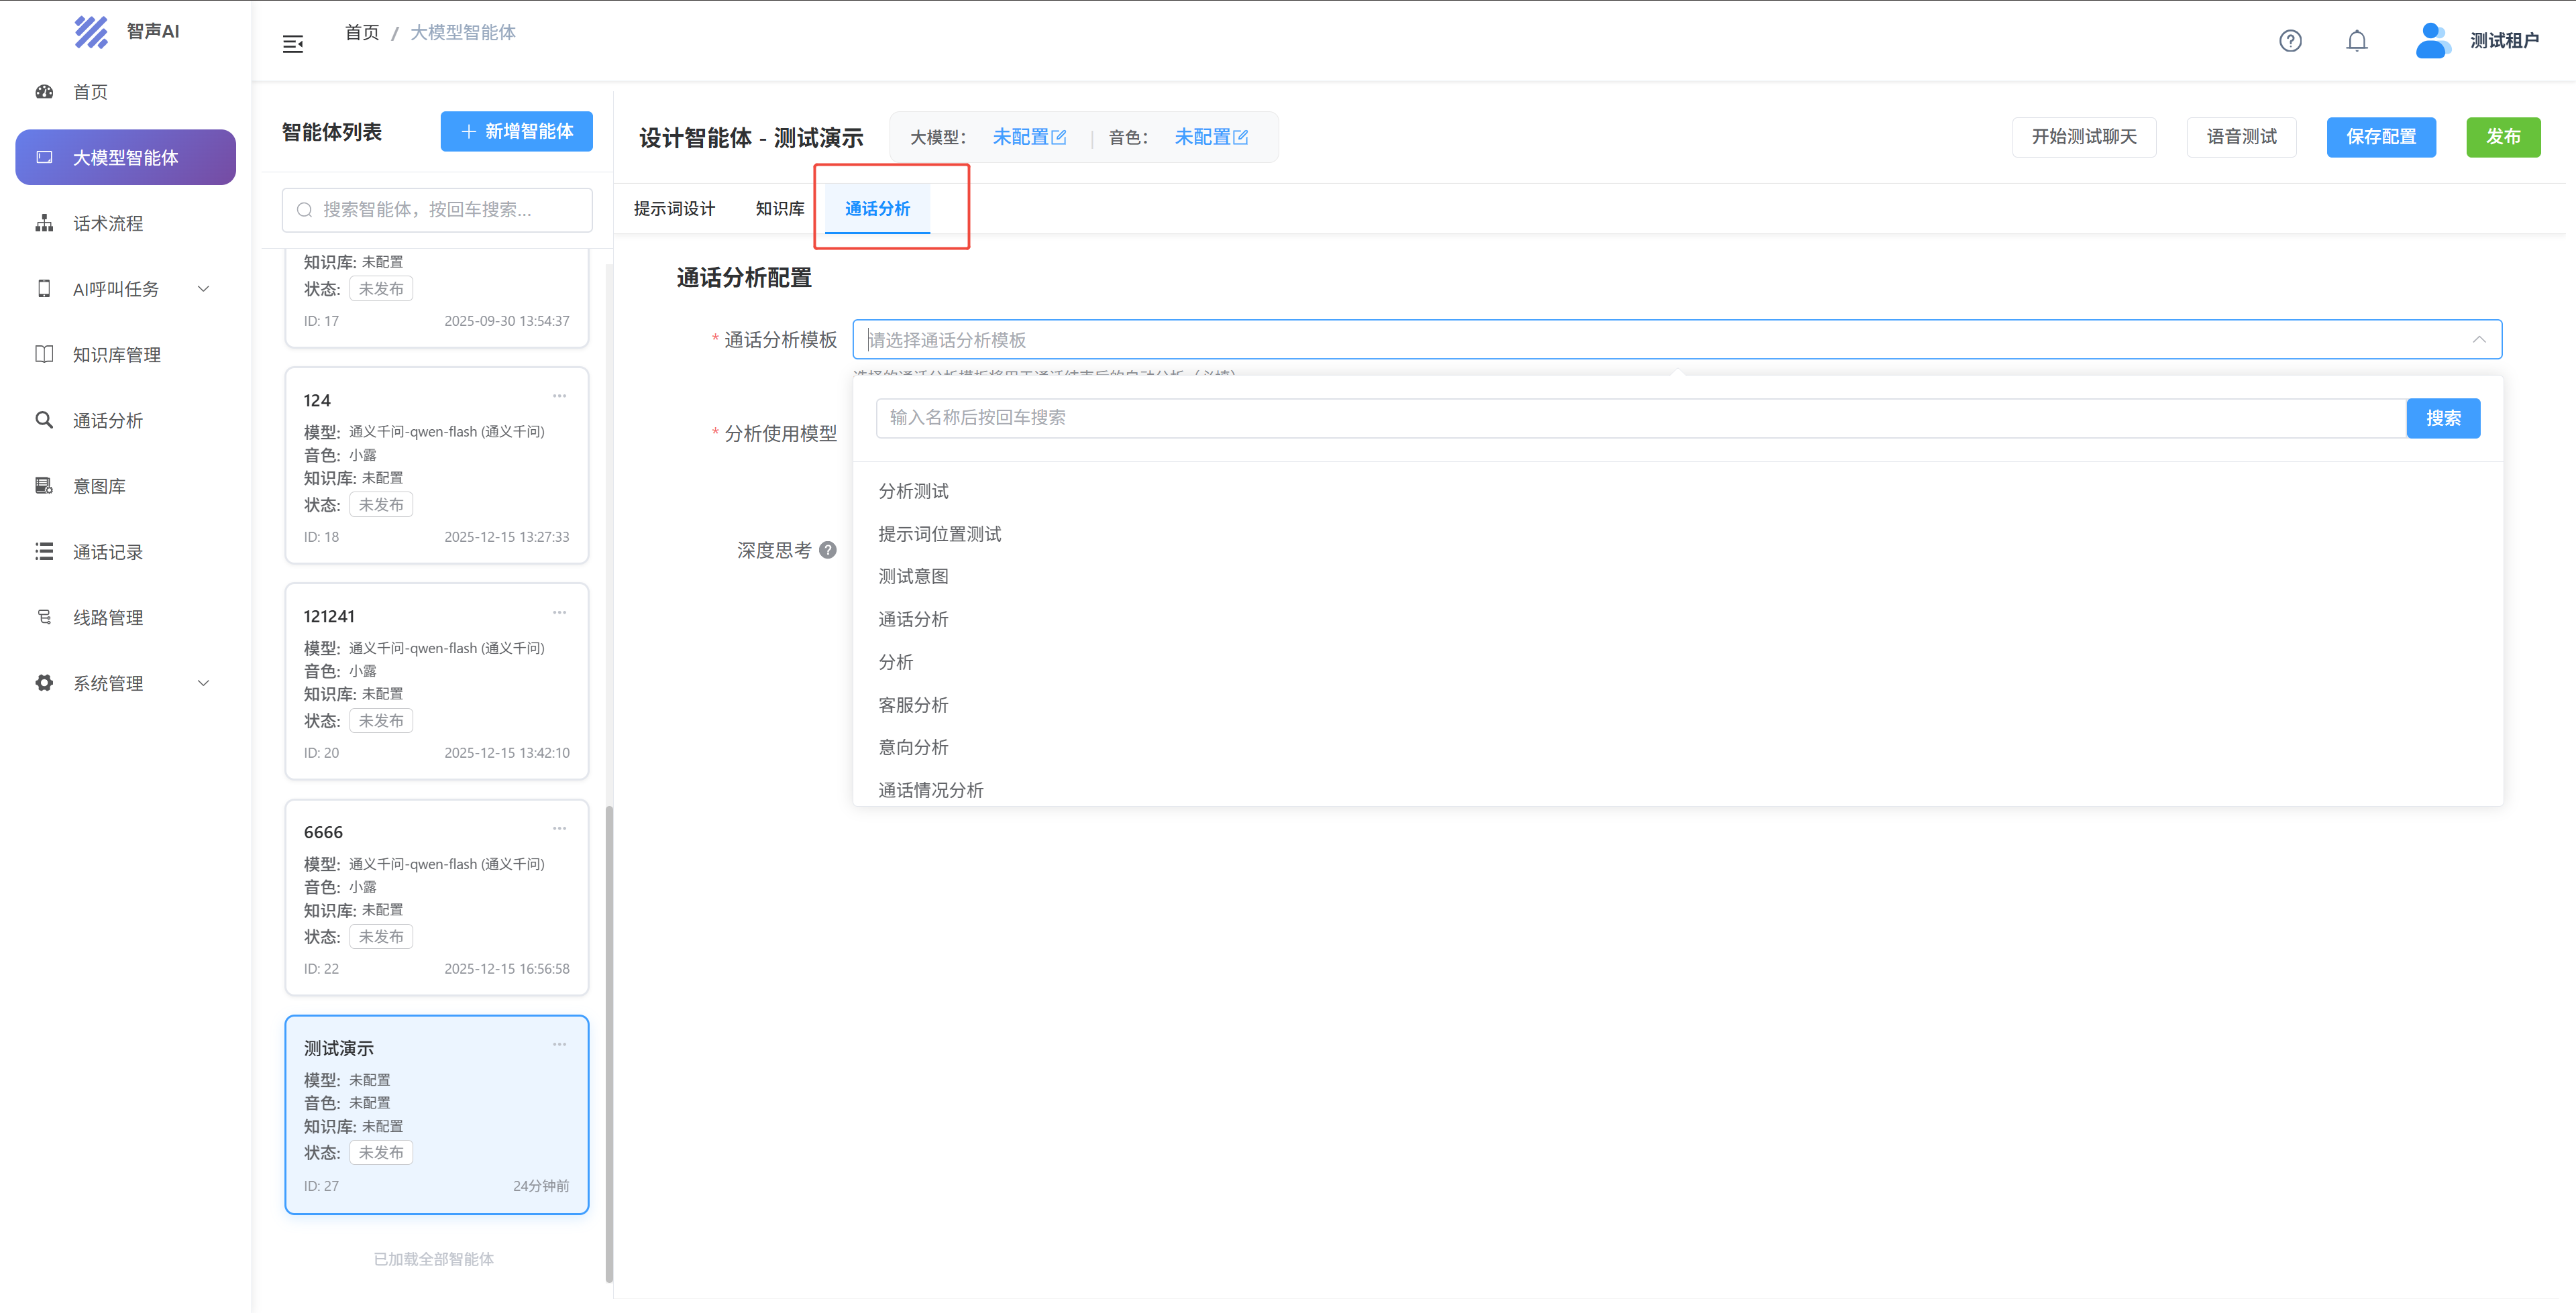Click the agent search input field
The height and width of the screenshot is (1313, 2576).
point(436,209)
